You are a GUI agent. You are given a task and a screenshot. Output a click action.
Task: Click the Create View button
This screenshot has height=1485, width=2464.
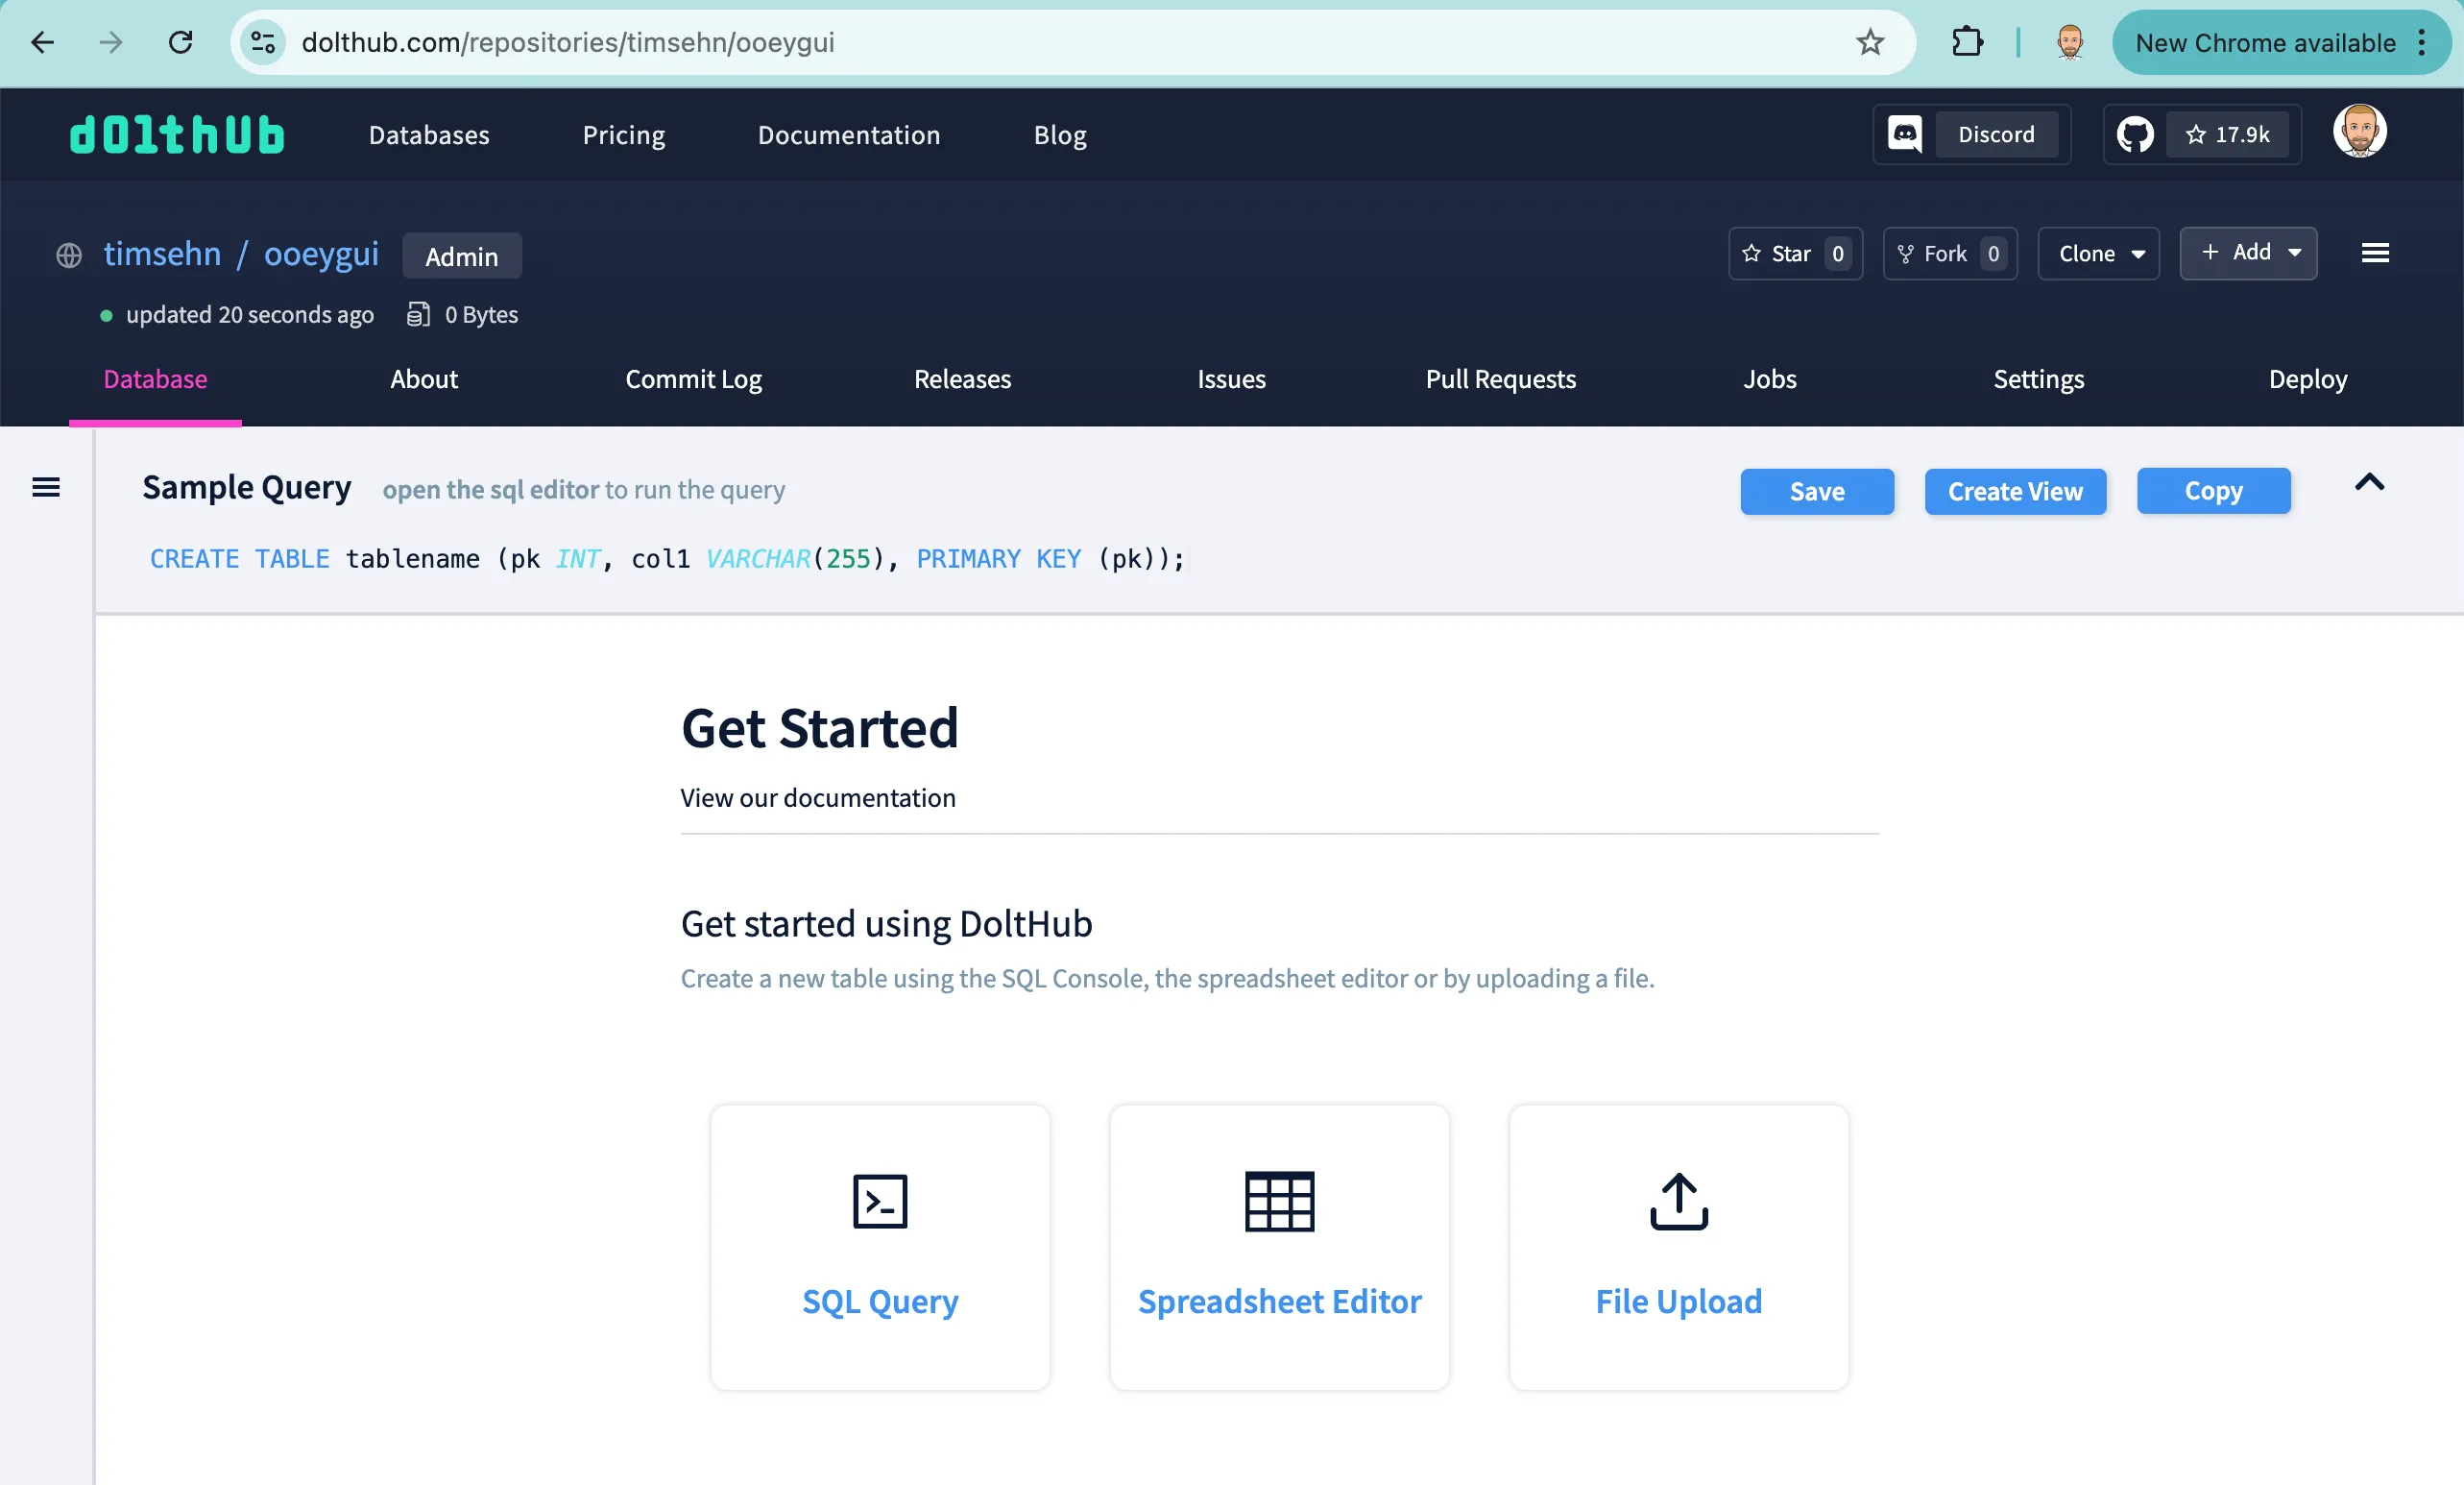pyautogui.click(x=2015, y=491)
